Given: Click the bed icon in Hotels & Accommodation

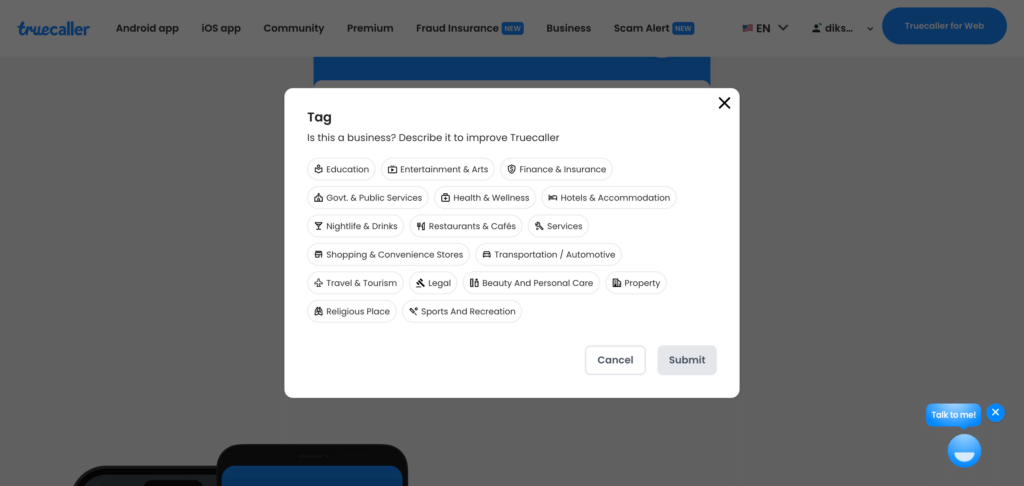Looking at the screenshot, I should pyautogui.click(x=552, y=198).
